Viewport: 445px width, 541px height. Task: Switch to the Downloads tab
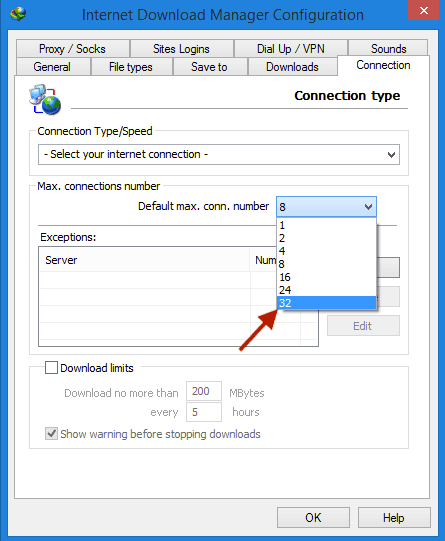(292, 67)
